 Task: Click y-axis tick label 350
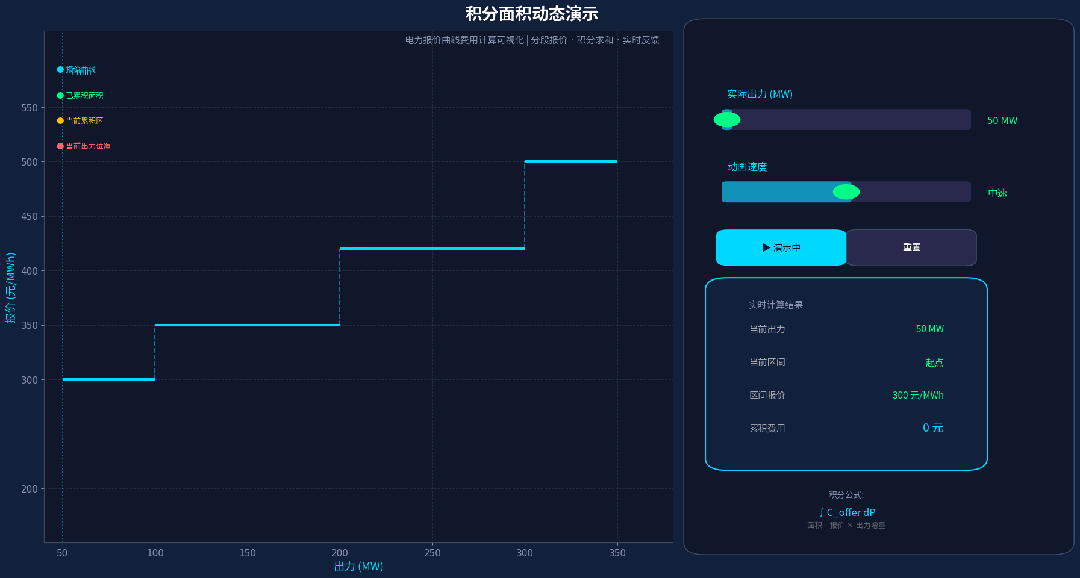[30, 325]
